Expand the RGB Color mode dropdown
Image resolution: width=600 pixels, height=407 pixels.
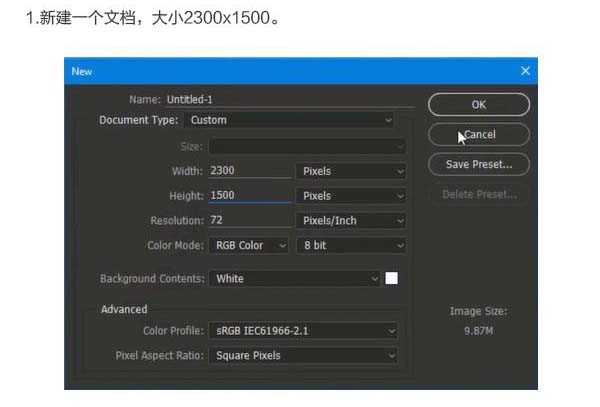tap(249, 245)
